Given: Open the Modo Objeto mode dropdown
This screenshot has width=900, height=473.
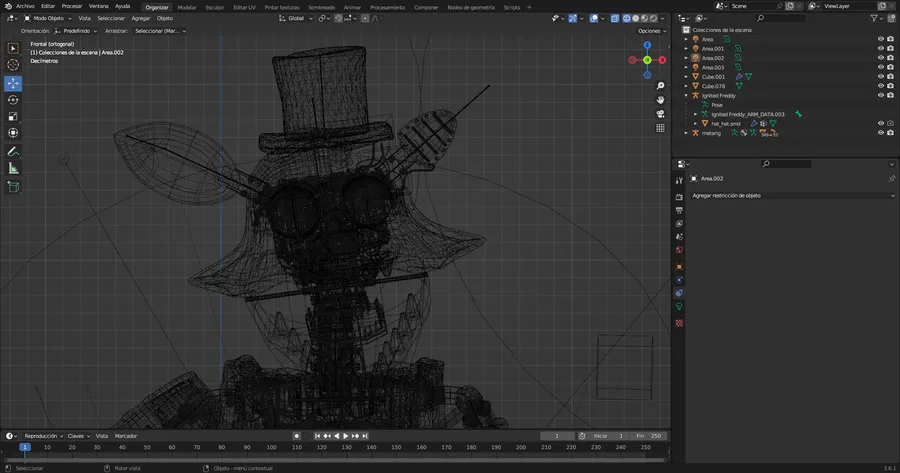Looking at the screenshot, I should (48, 18).
